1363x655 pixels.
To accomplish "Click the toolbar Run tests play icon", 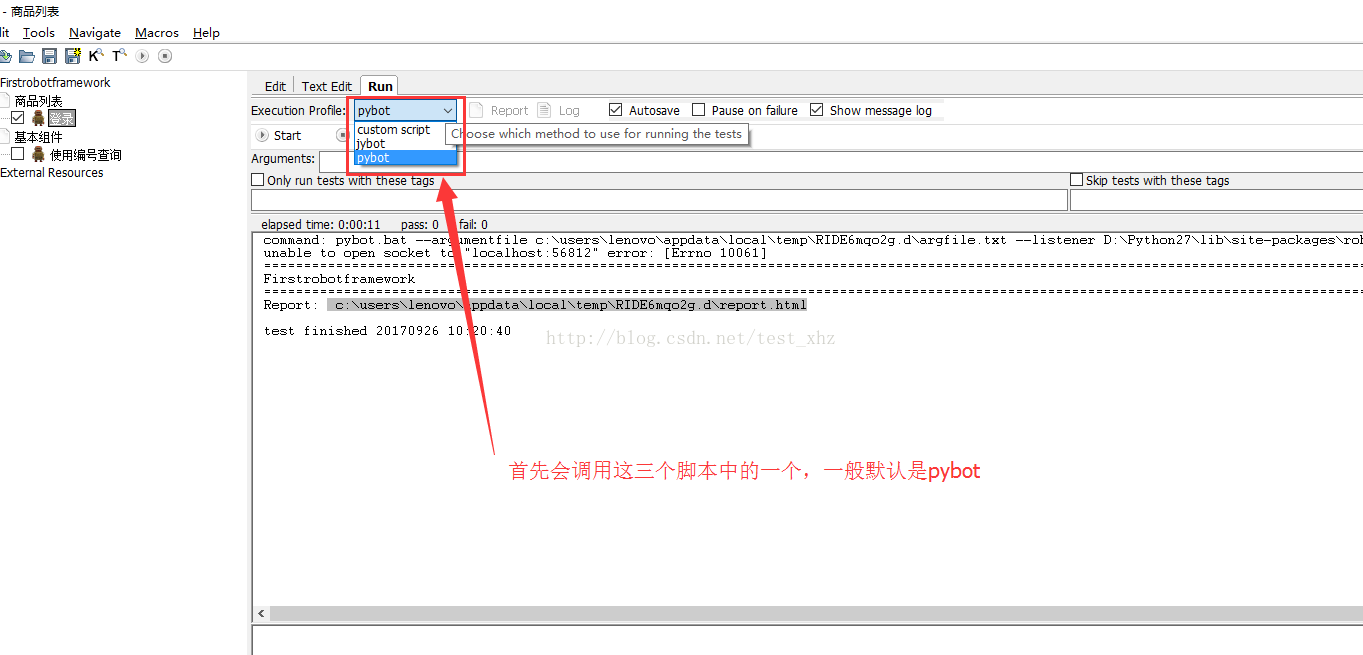I will 143,56.
